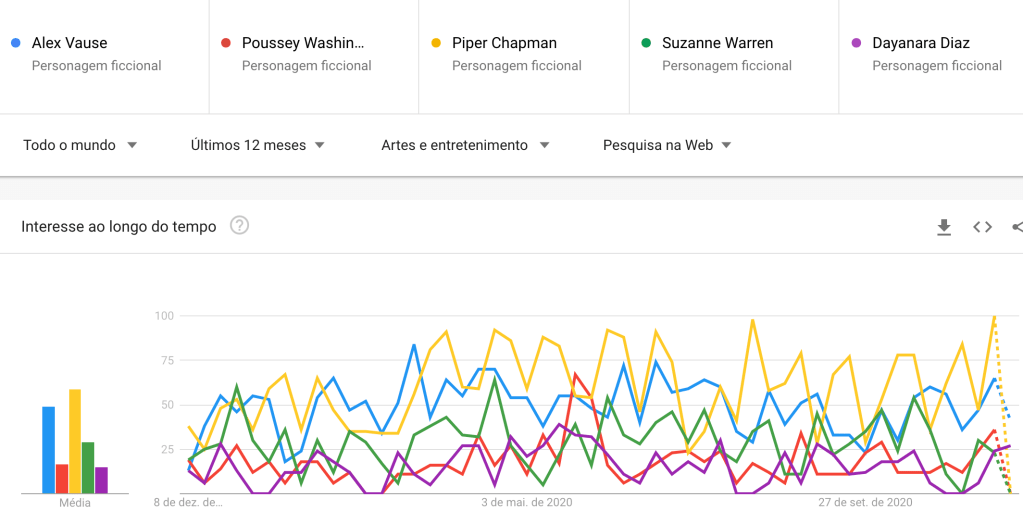Click the download chart data icon
The width and height of the screenshot is (1023, 524).
tap(944, 227)
